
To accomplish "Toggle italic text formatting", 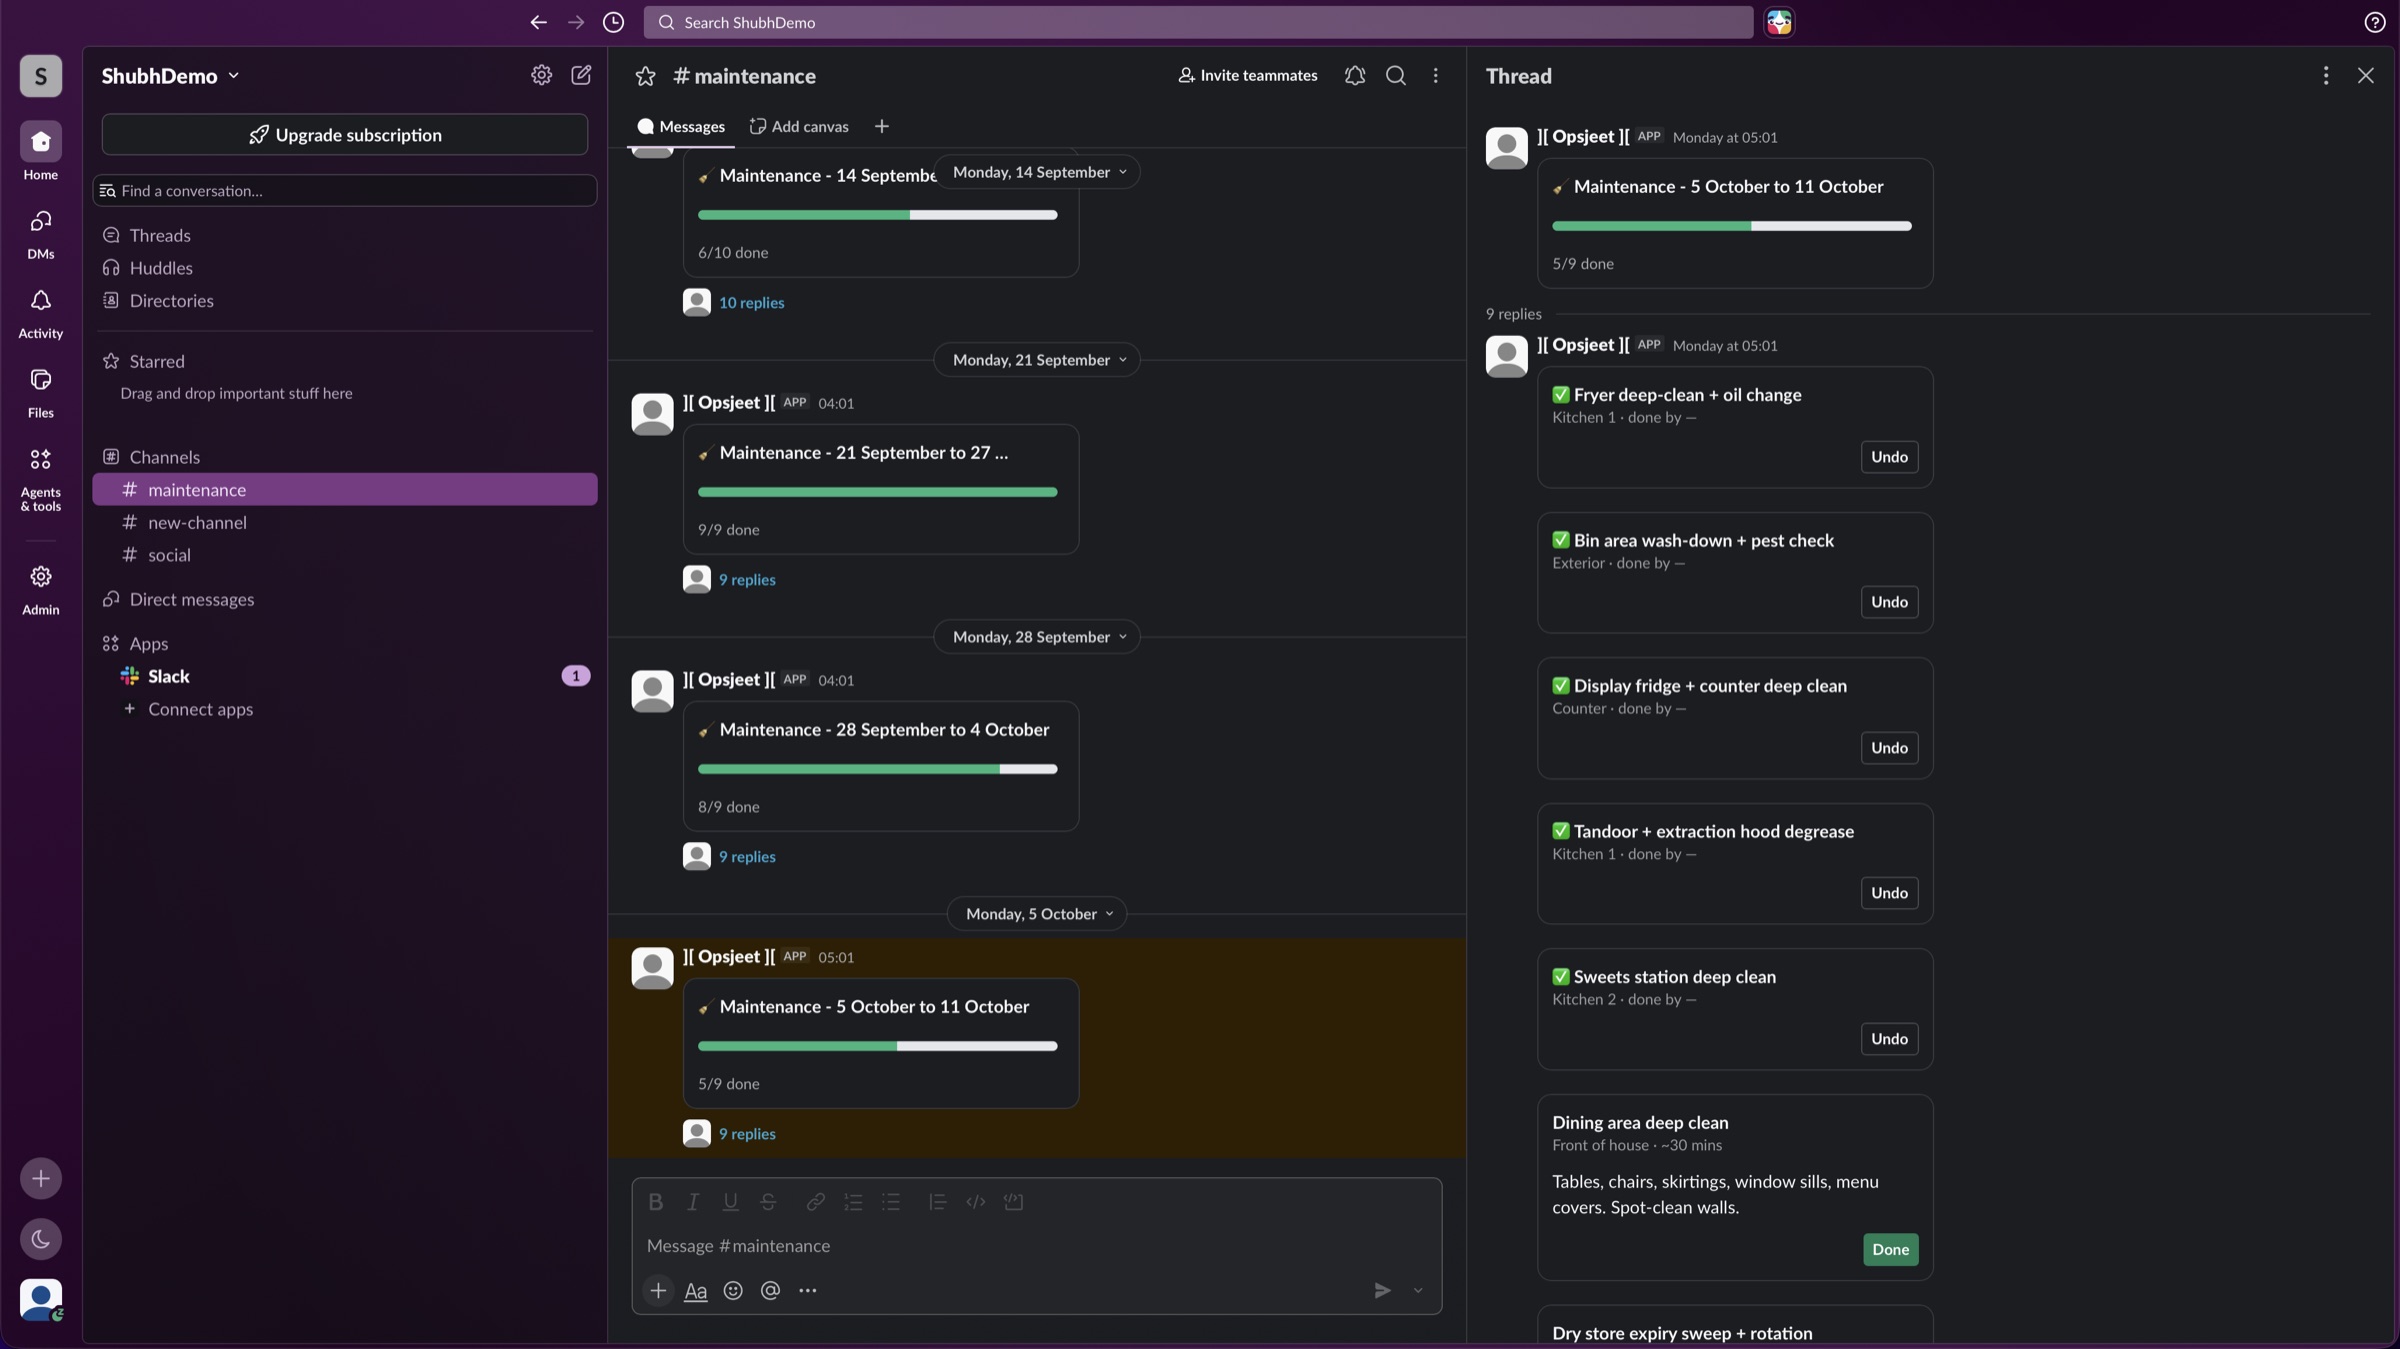I will coord(692,1202).
